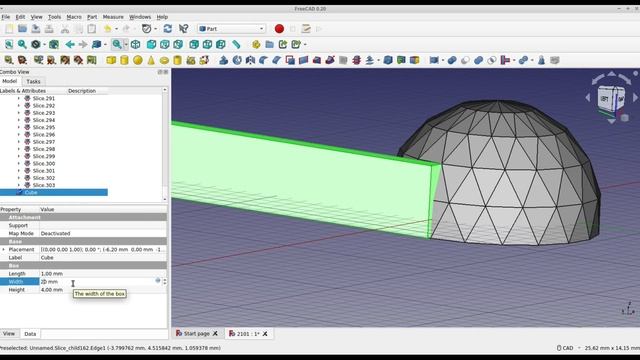Switch to the Model tab
Image resolution: width=640 pixels, height=360 pixels.
coord(10,81)
